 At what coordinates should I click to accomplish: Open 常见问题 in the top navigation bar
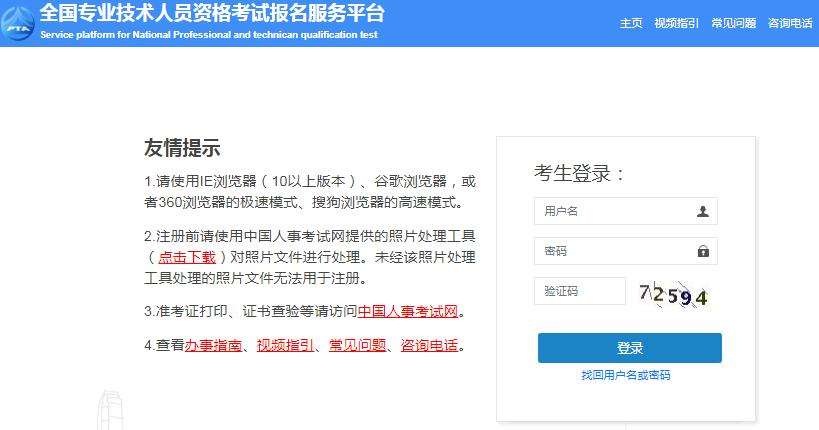click(x=733, y=23)
